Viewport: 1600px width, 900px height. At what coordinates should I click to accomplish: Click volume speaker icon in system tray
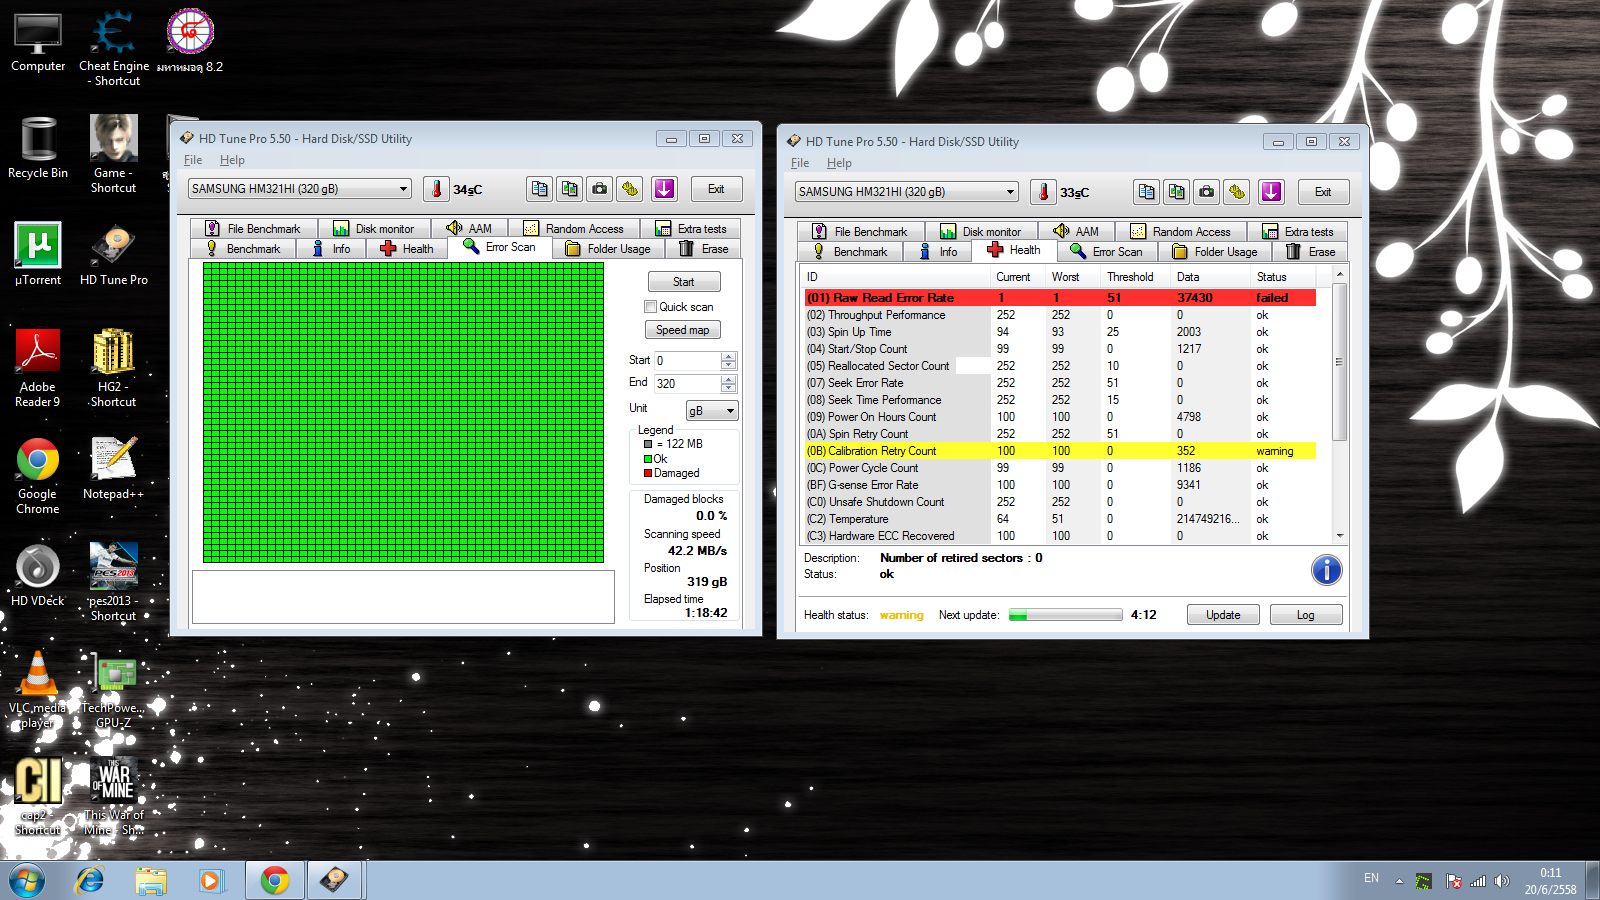point(1502,881)
